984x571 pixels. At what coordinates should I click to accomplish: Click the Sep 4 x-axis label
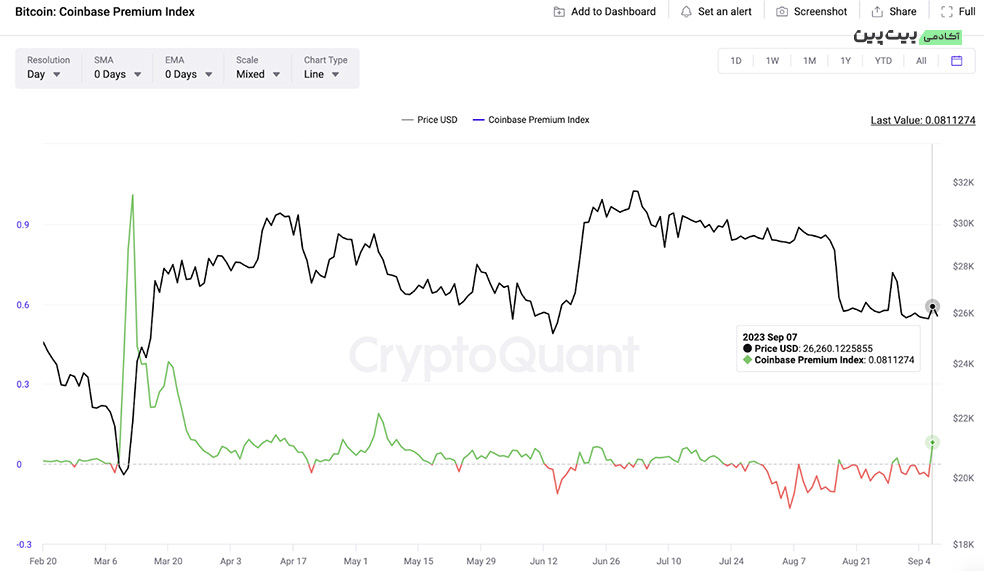(919, 561)
